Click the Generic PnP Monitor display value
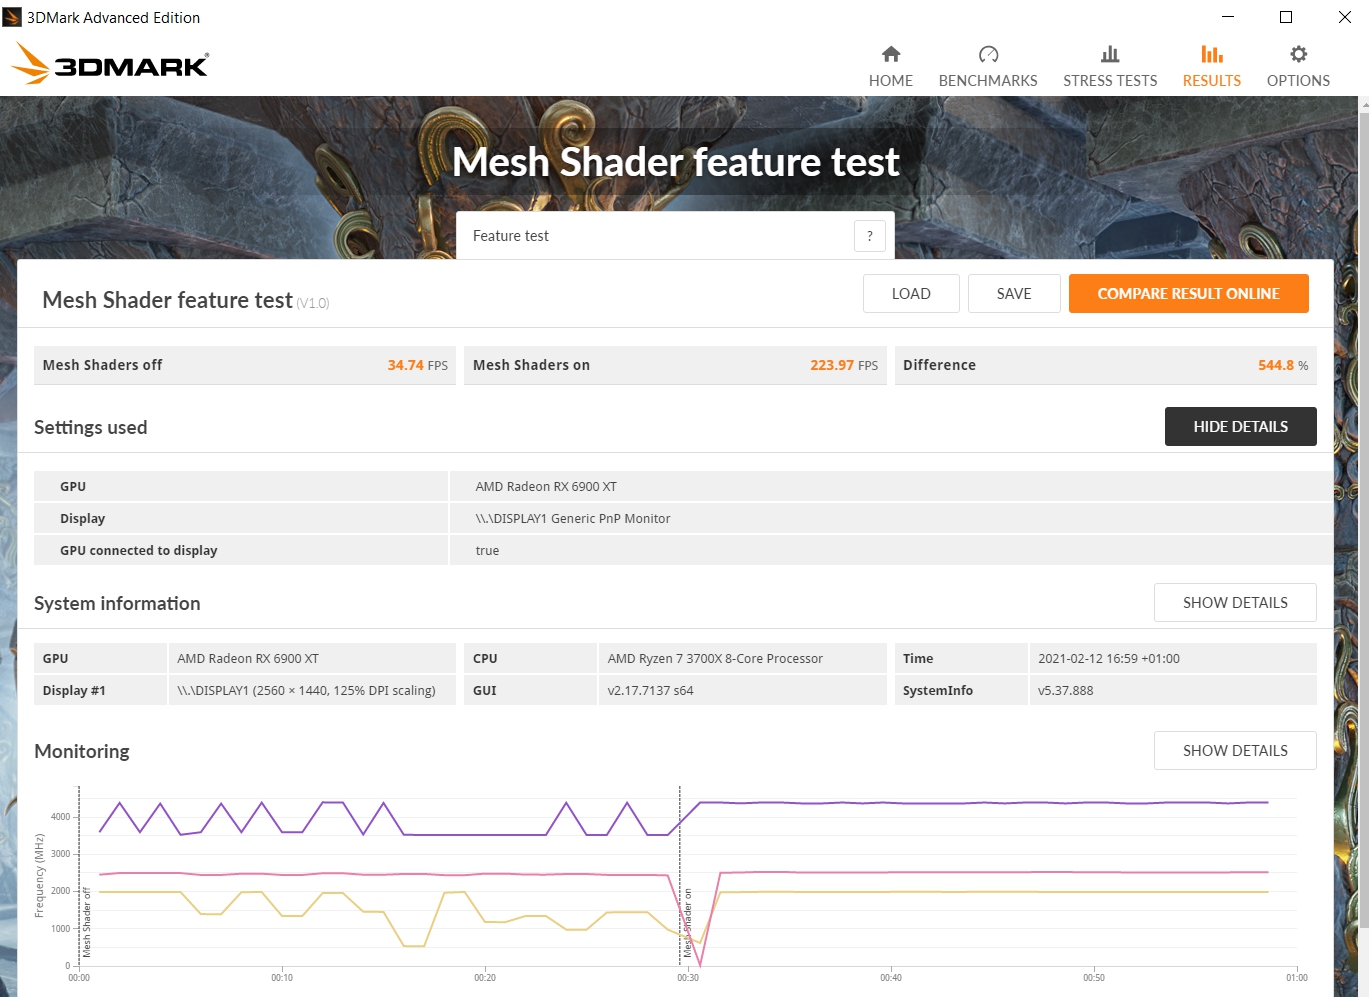The width and height of the screenshot is (1369, 997). [573, 518]
